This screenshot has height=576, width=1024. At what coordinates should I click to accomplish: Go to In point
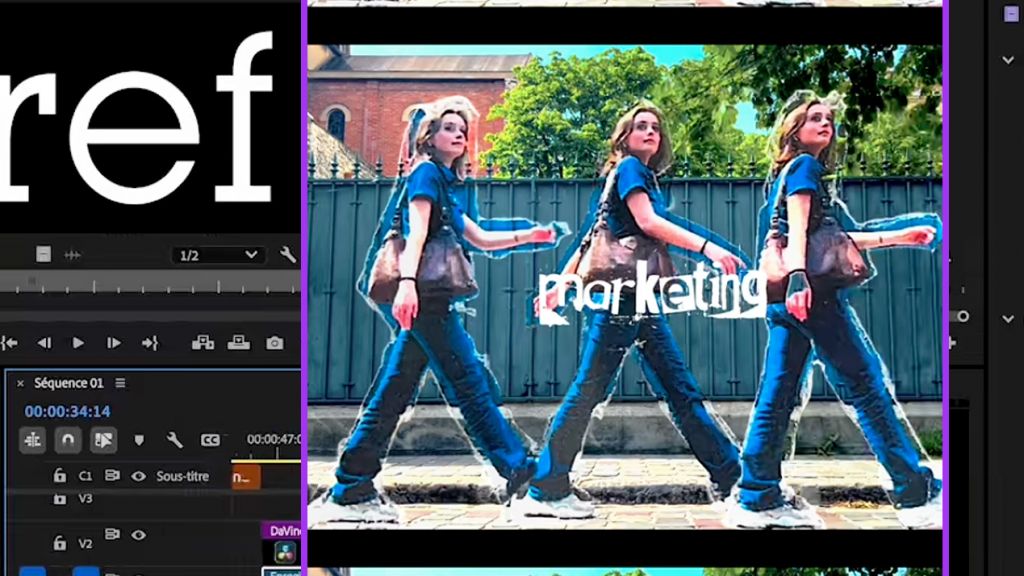(9, 343)
